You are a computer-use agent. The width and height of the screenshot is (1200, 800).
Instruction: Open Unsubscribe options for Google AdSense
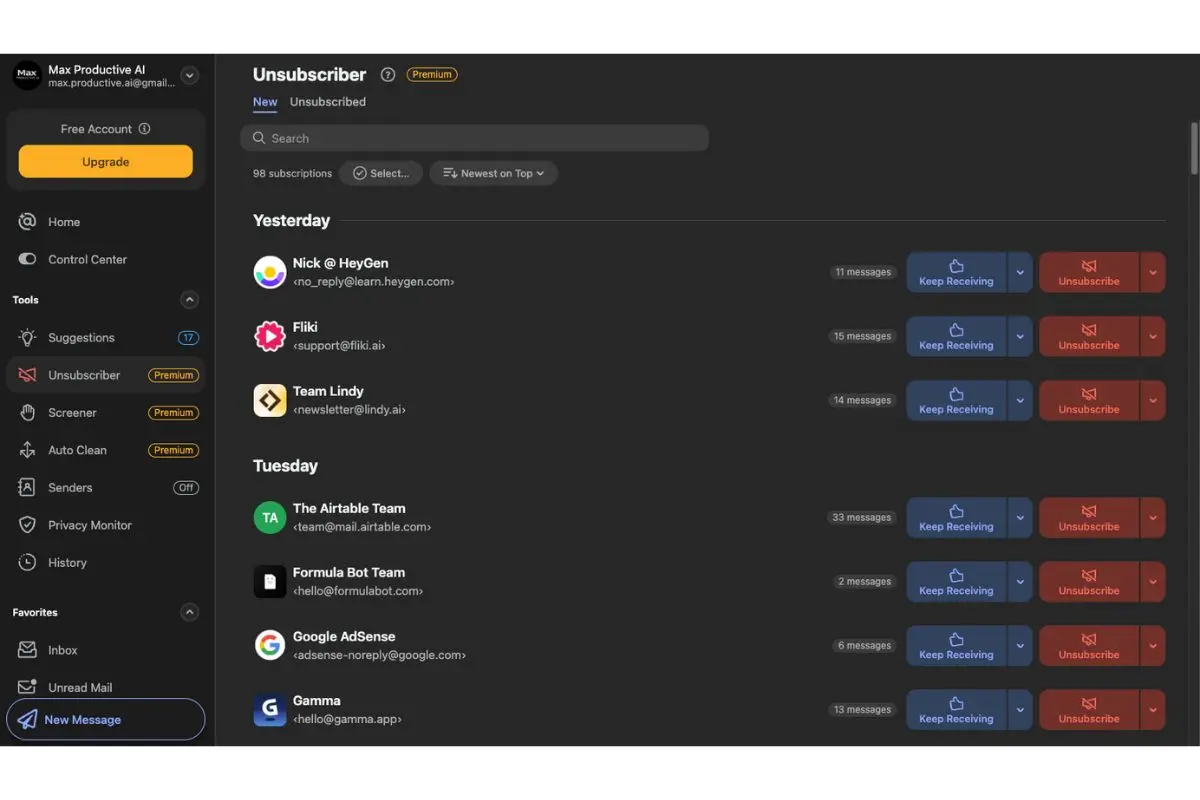tap(1153, 645)
